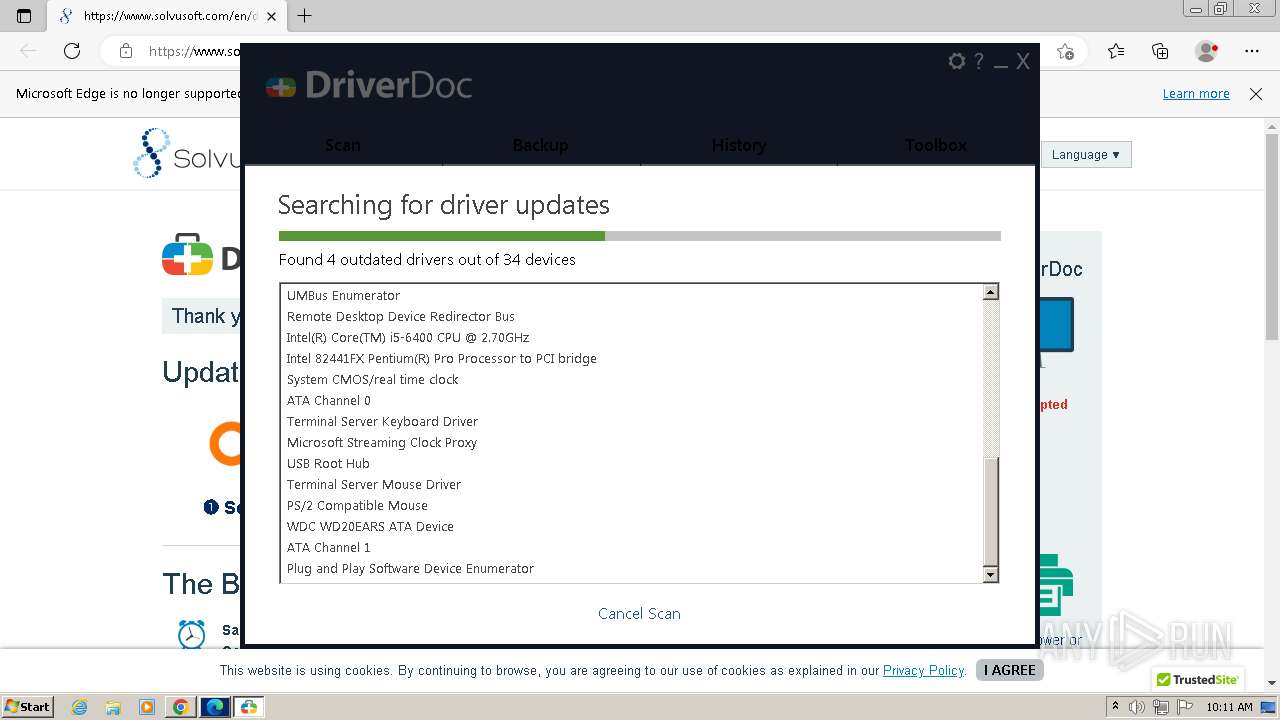Go back in Edge browser
The width and height of the screenshot is (1280, 720).
28,51
